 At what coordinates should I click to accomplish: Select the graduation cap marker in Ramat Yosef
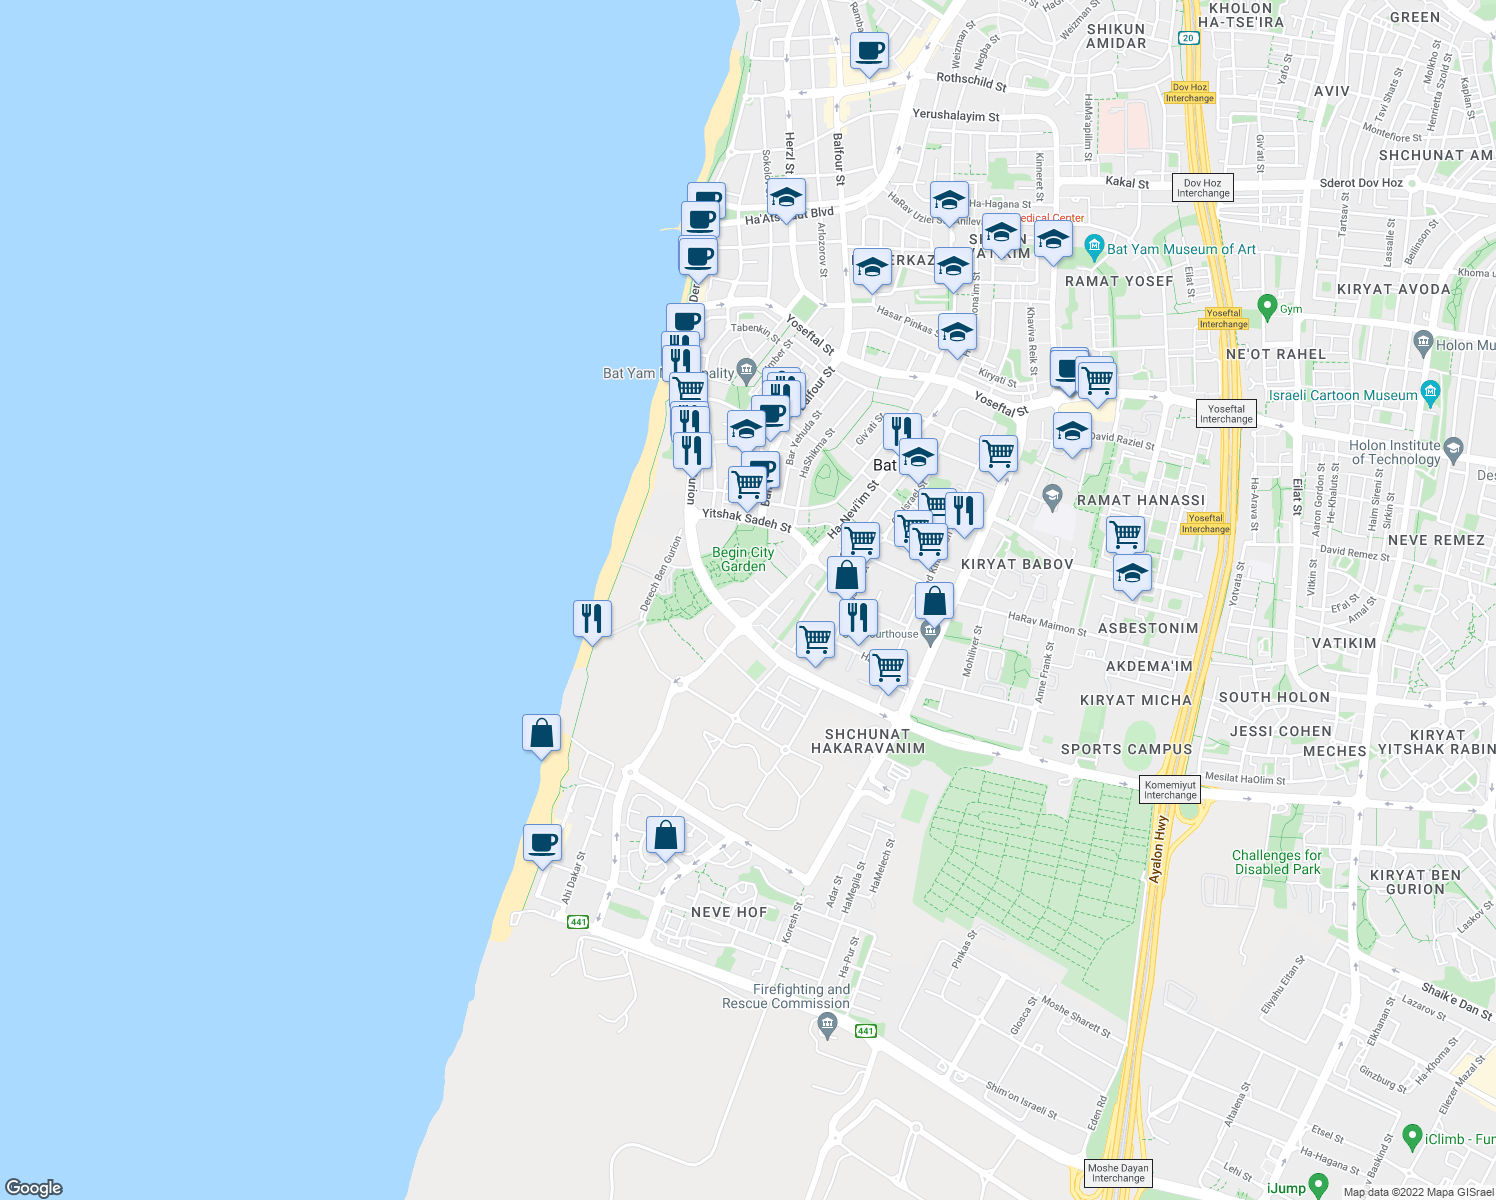(x=1052, y=241)
